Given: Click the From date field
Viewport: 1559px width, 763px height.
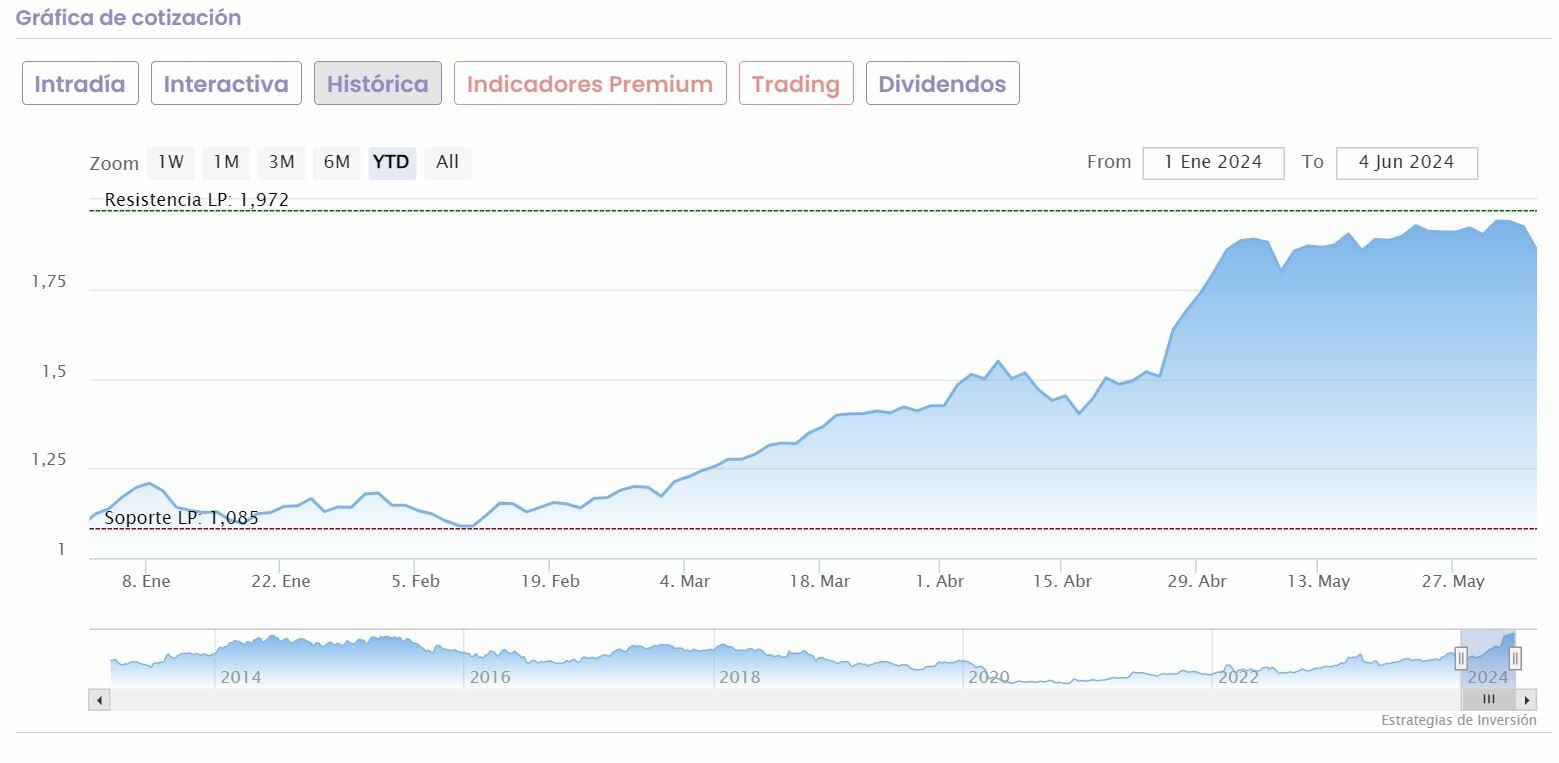Looking at the screenshot, I should [1213, 162].
